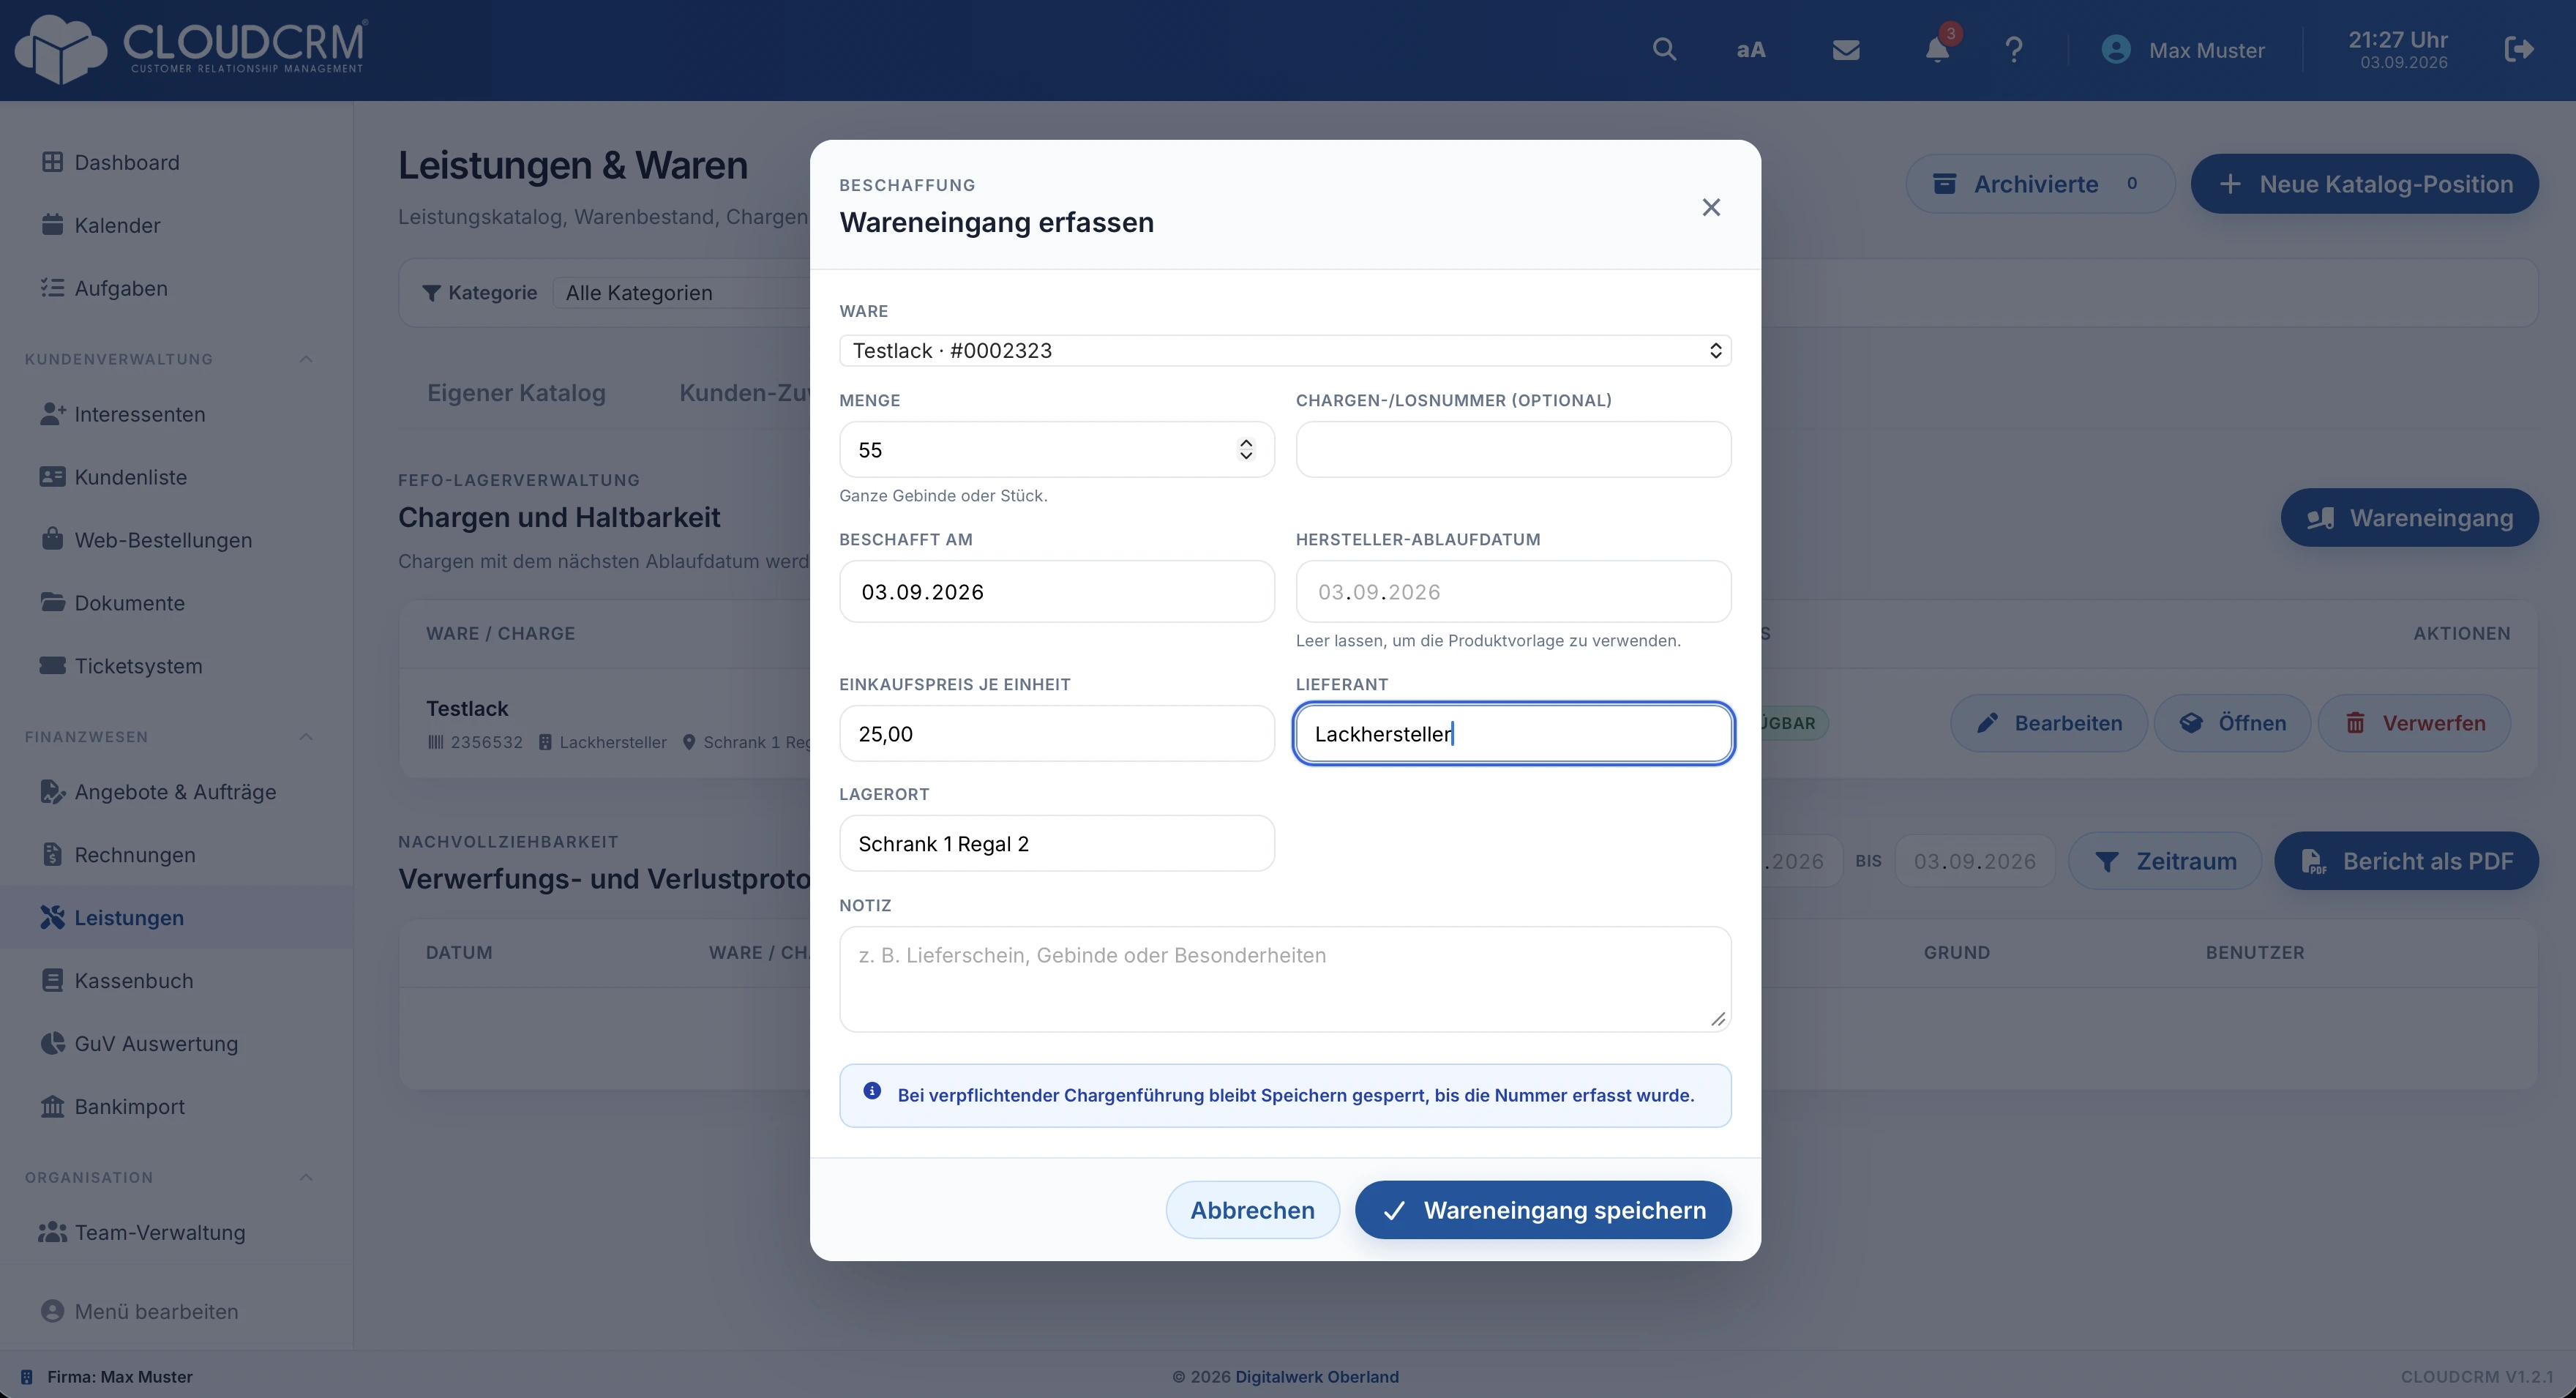Open Kategorie dropdown Alle Kategorien
This screenshot has height=1398, width=2576.
[x=682, y=293]
